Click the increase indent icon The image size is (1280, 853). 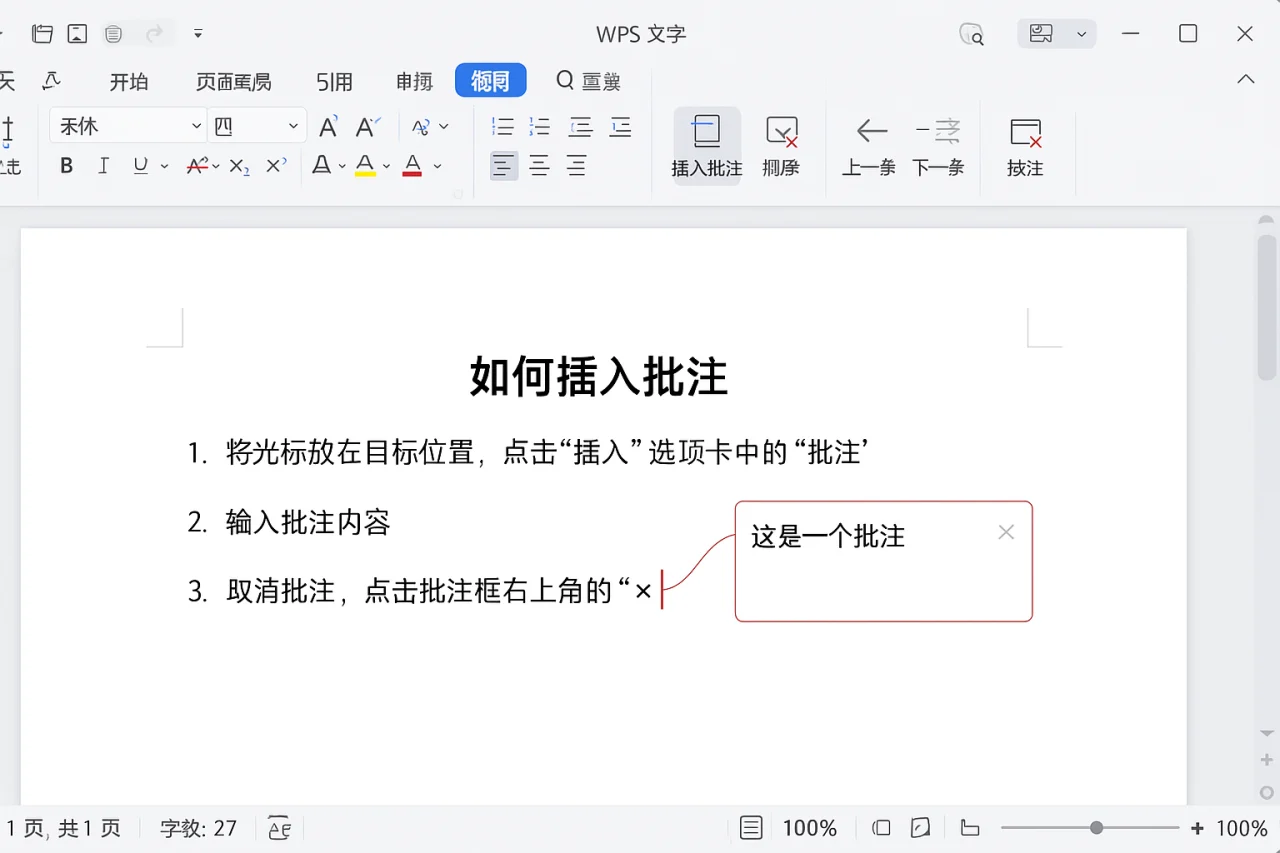tap(621, 126)
